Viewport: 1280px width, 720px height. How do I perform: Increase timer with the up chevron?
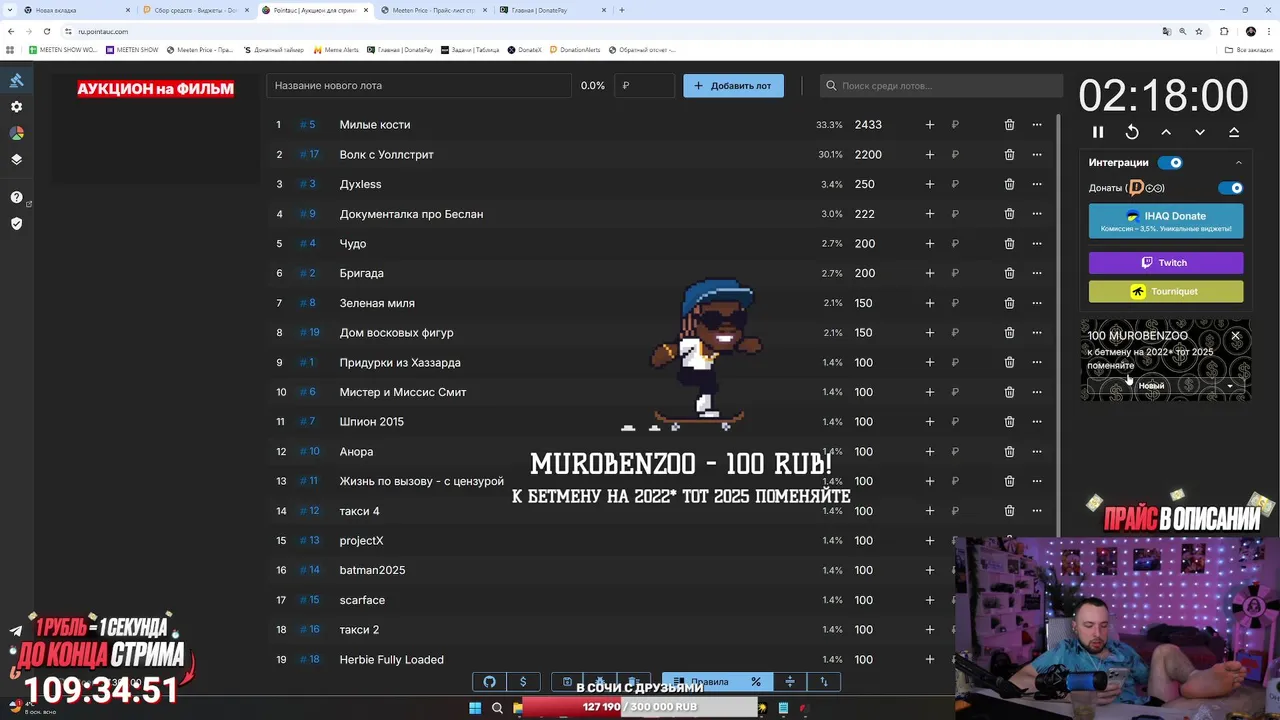(1166, 132)
